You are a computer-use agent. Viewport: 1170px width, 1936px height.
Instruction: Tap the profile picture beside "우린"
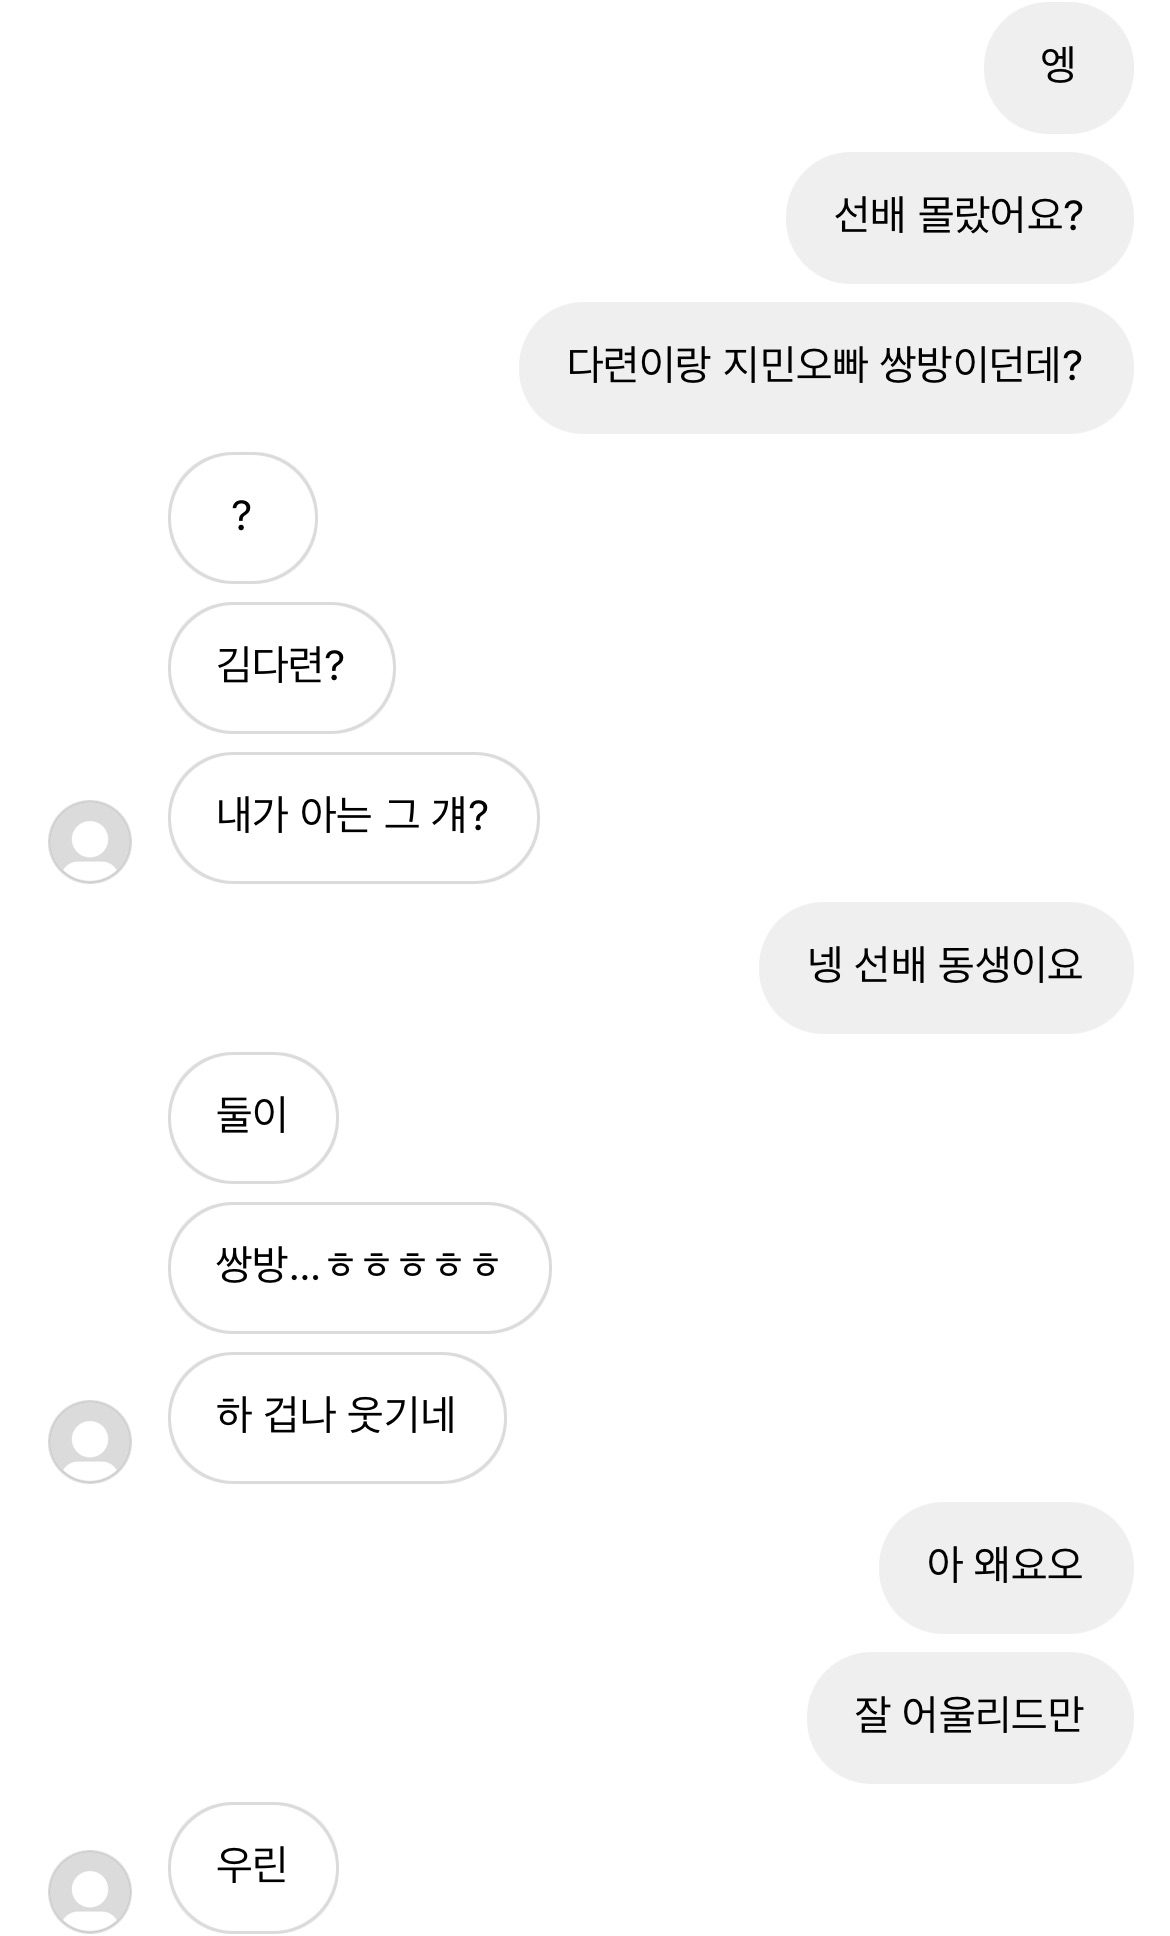tap(90, 1891)
